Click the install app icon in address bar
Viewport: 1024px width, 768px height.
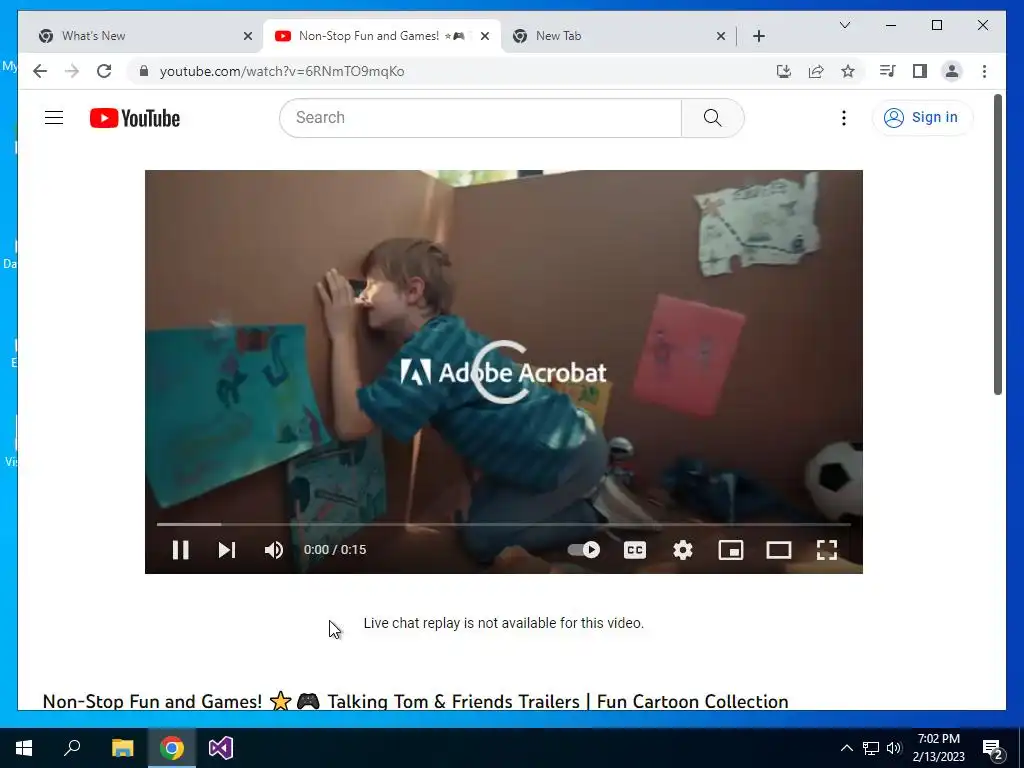point(784,71)
